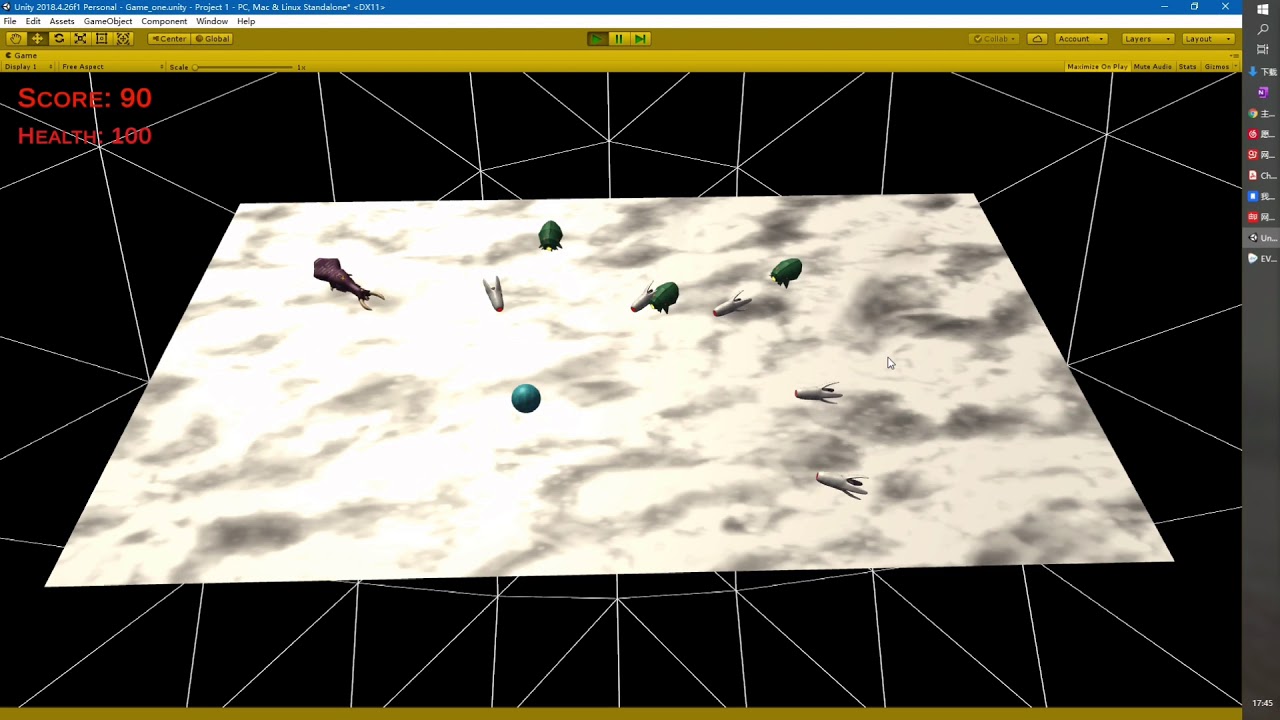The width and height of the screenshot is (1280, 720).
Task: Switch to Unity taskbar entry
Action: [x=1262, y=238]
